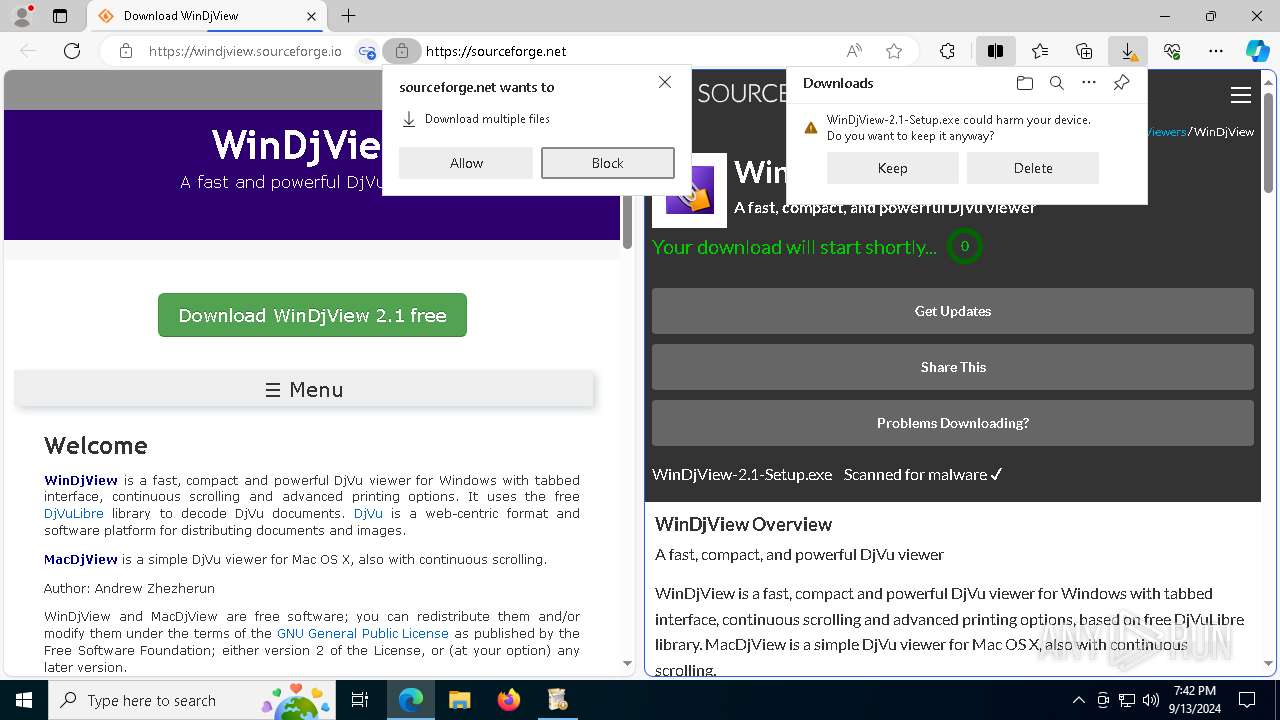The height and width of the screenshot is (720, 1280).
Task: Select the Download WinDjView tab
Action: click(207, 16)
